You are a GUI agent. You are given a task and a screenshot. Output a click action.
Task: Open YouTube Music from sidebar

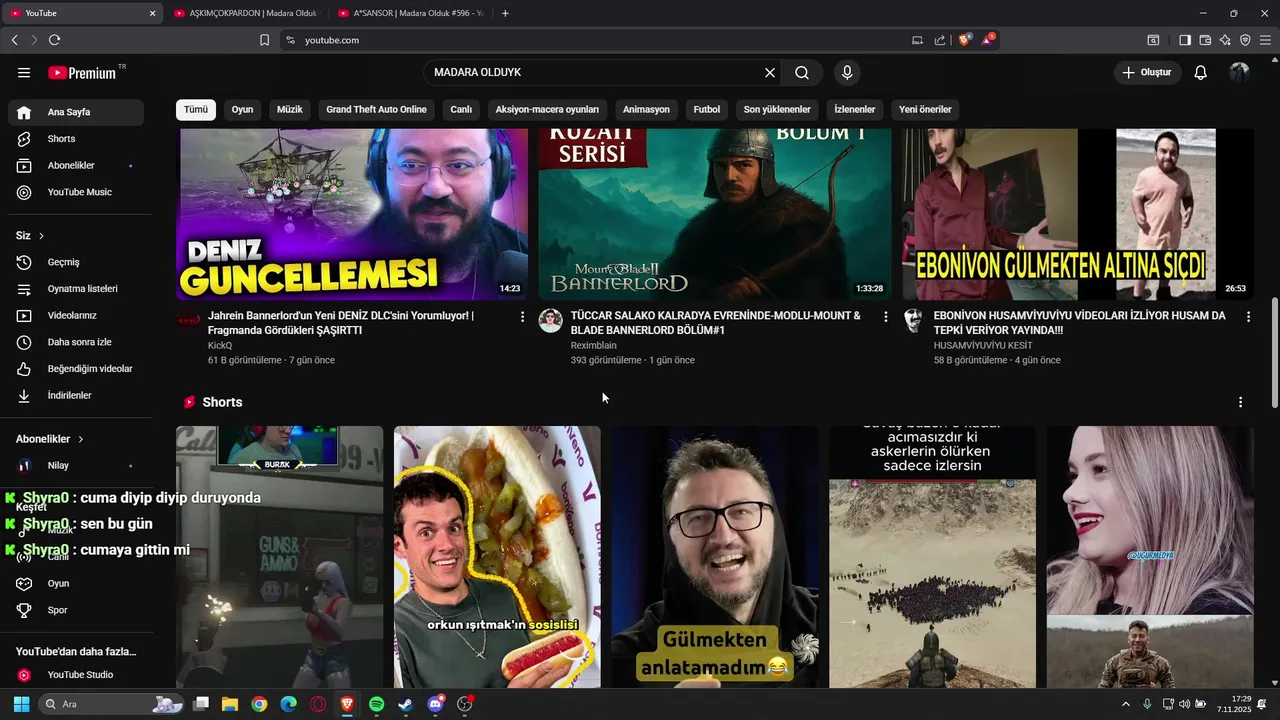76,192
